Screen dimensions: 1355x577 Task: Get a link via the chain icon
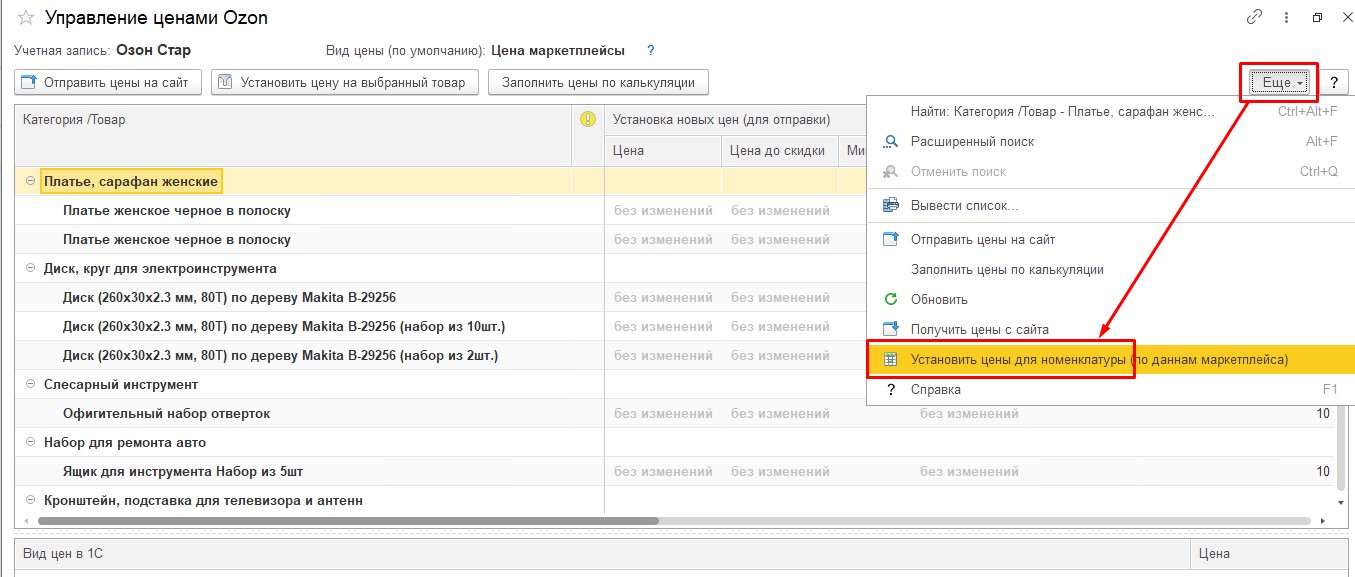point(1254,18)
